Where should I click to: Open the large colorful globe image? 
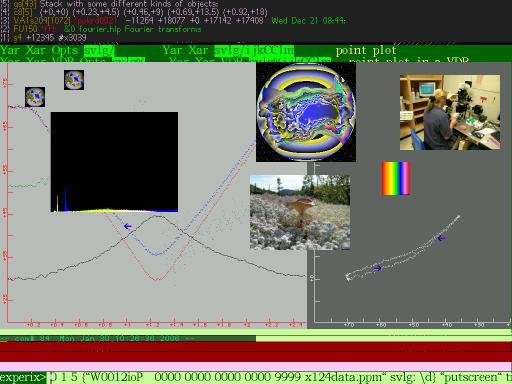click(x=306, y=112)
